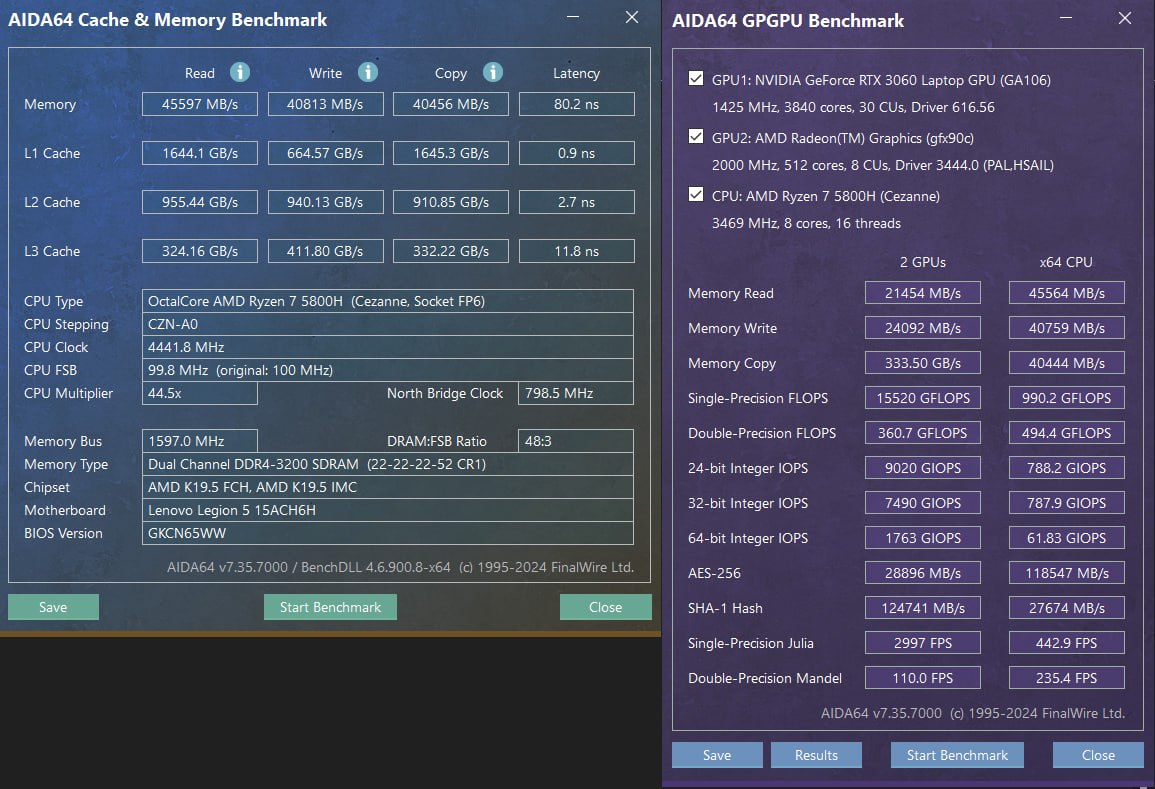Select 2 GPUs Memory Copy 333.50 GB/s
Viewport: 1155px width, 789px height.
click(x=923, y=362)
